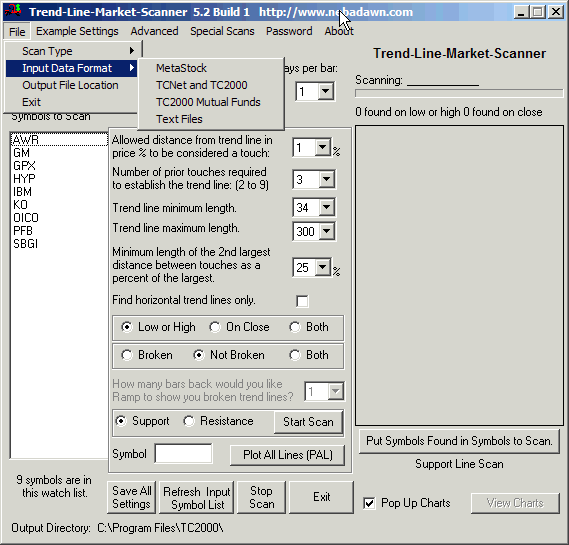Select GM in symbols list
The width and height of the screenshot is (569, 545).
[59, 153]
